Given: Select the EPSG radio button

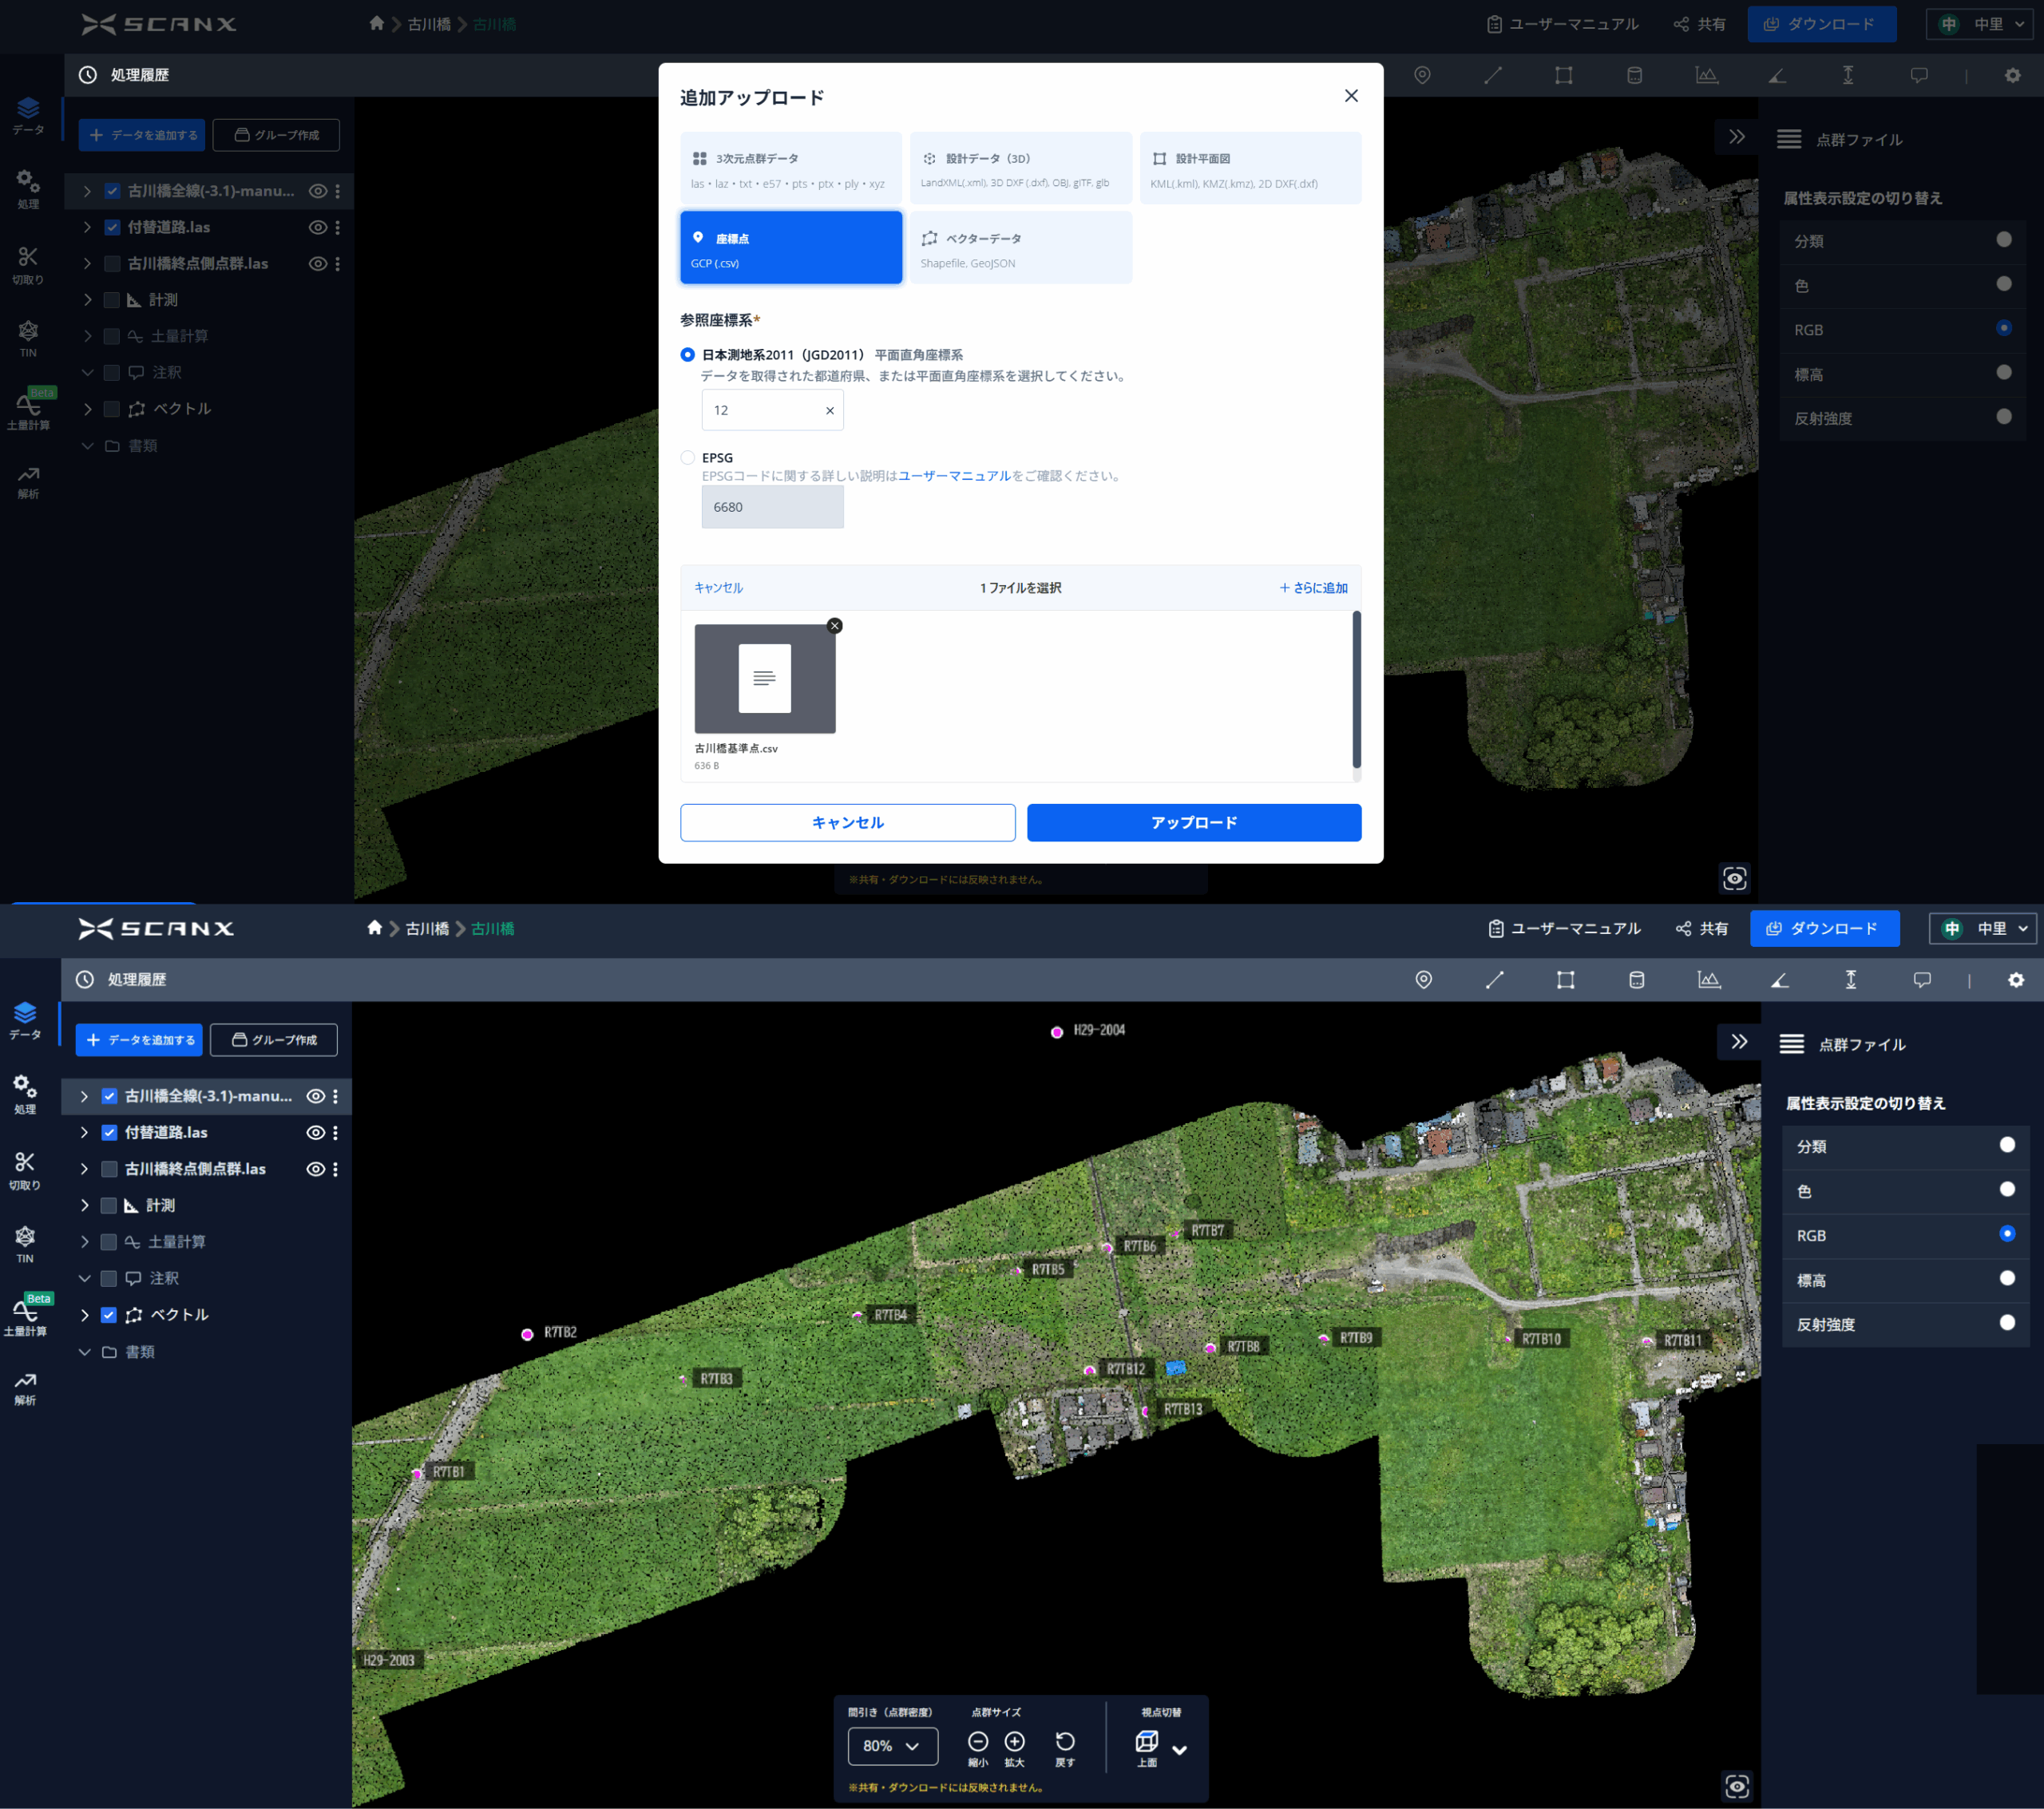Looking at the screenshot, I should click(688, 458).
